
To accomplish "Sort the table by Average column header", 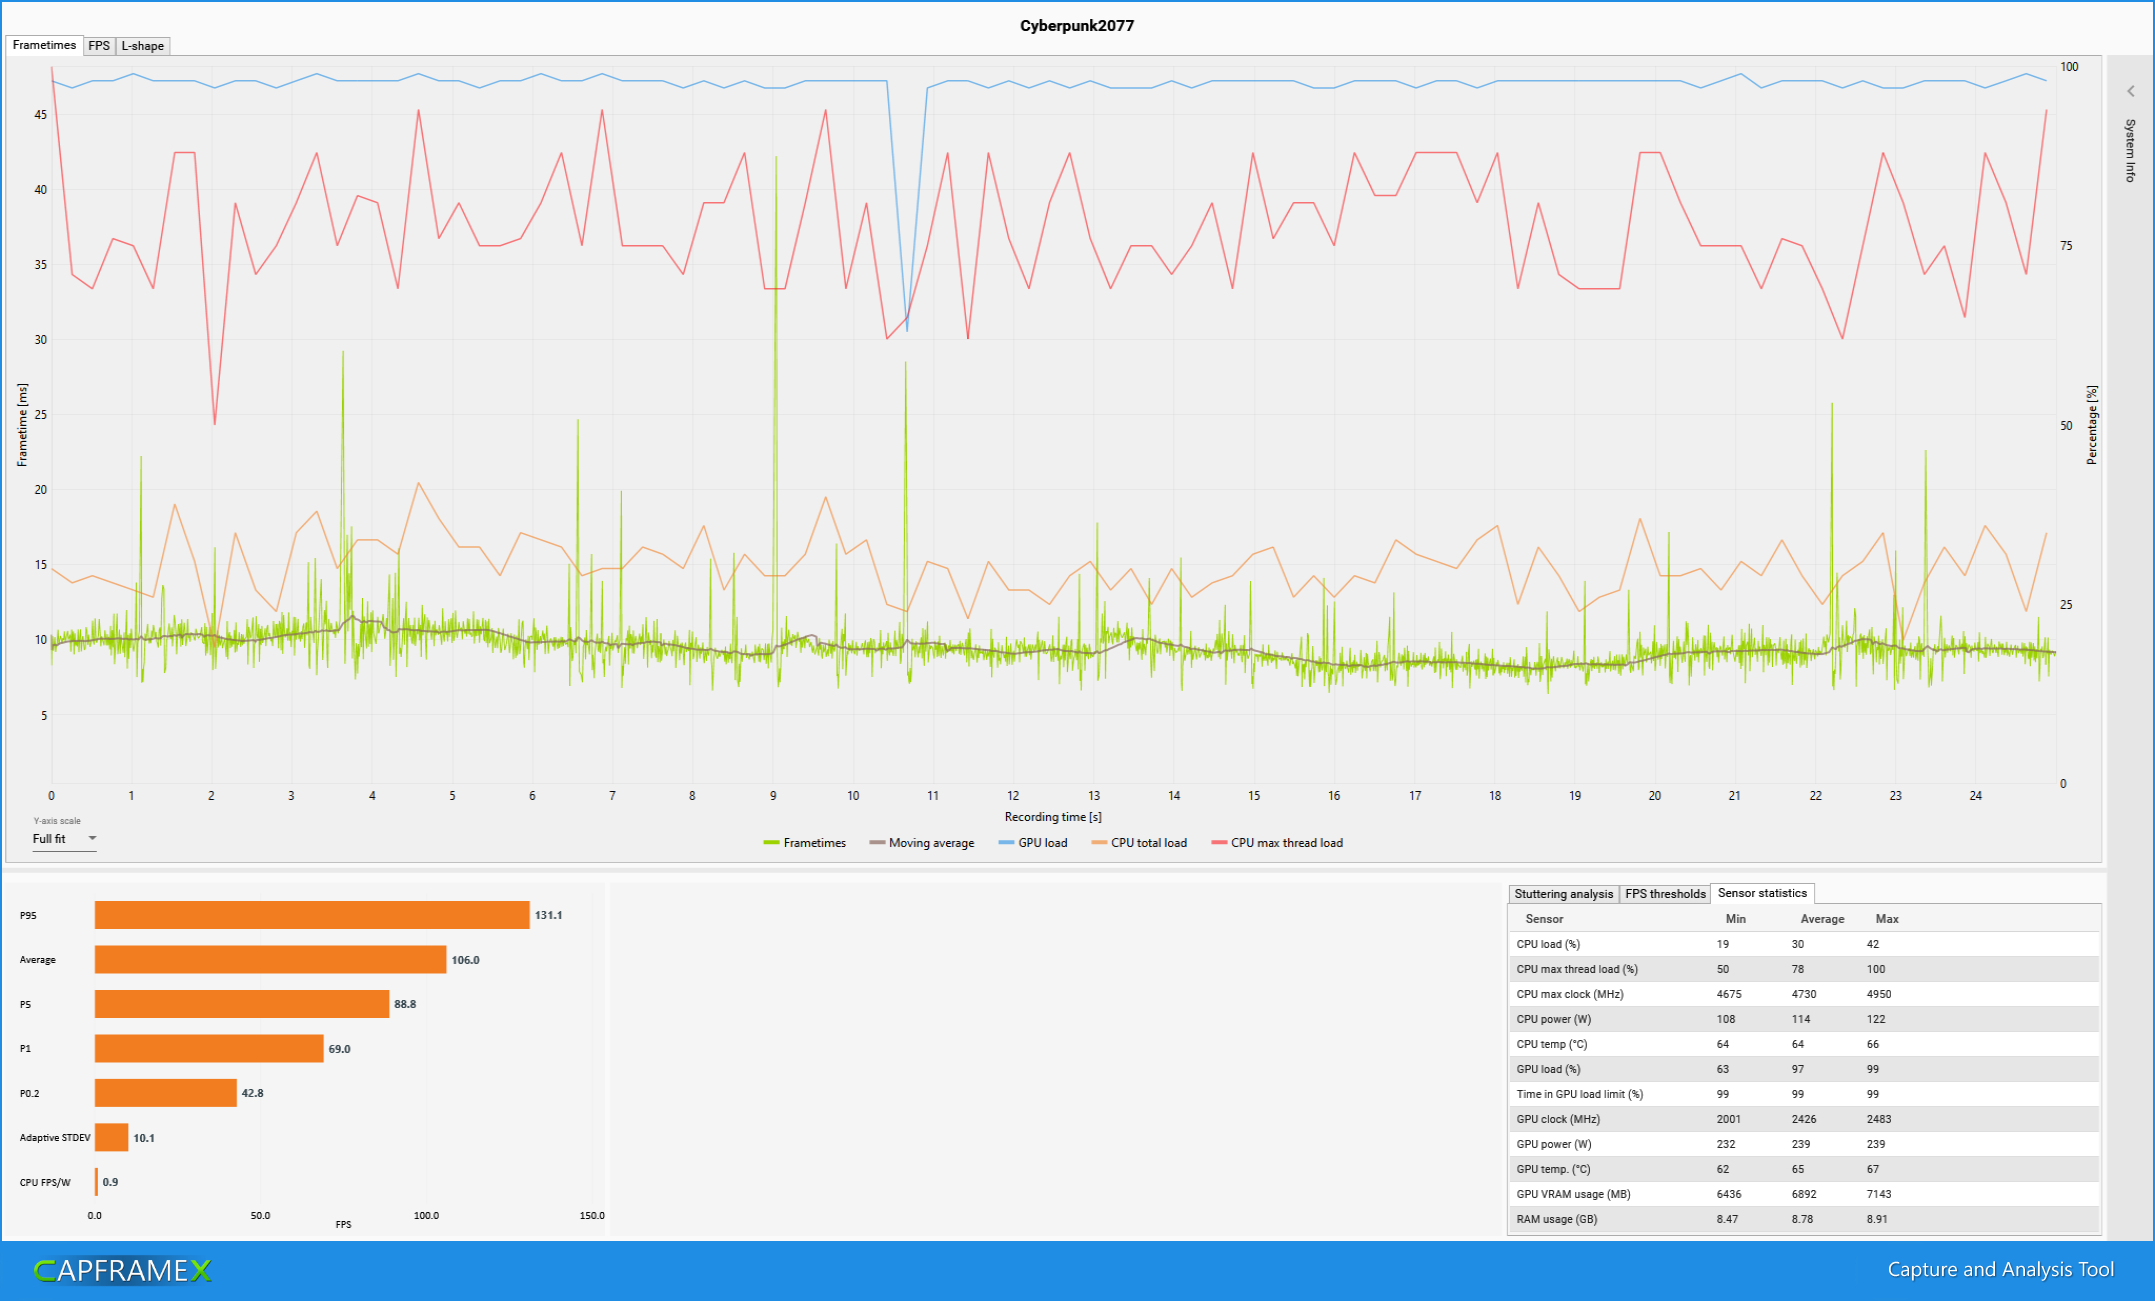I will 1821,919.
